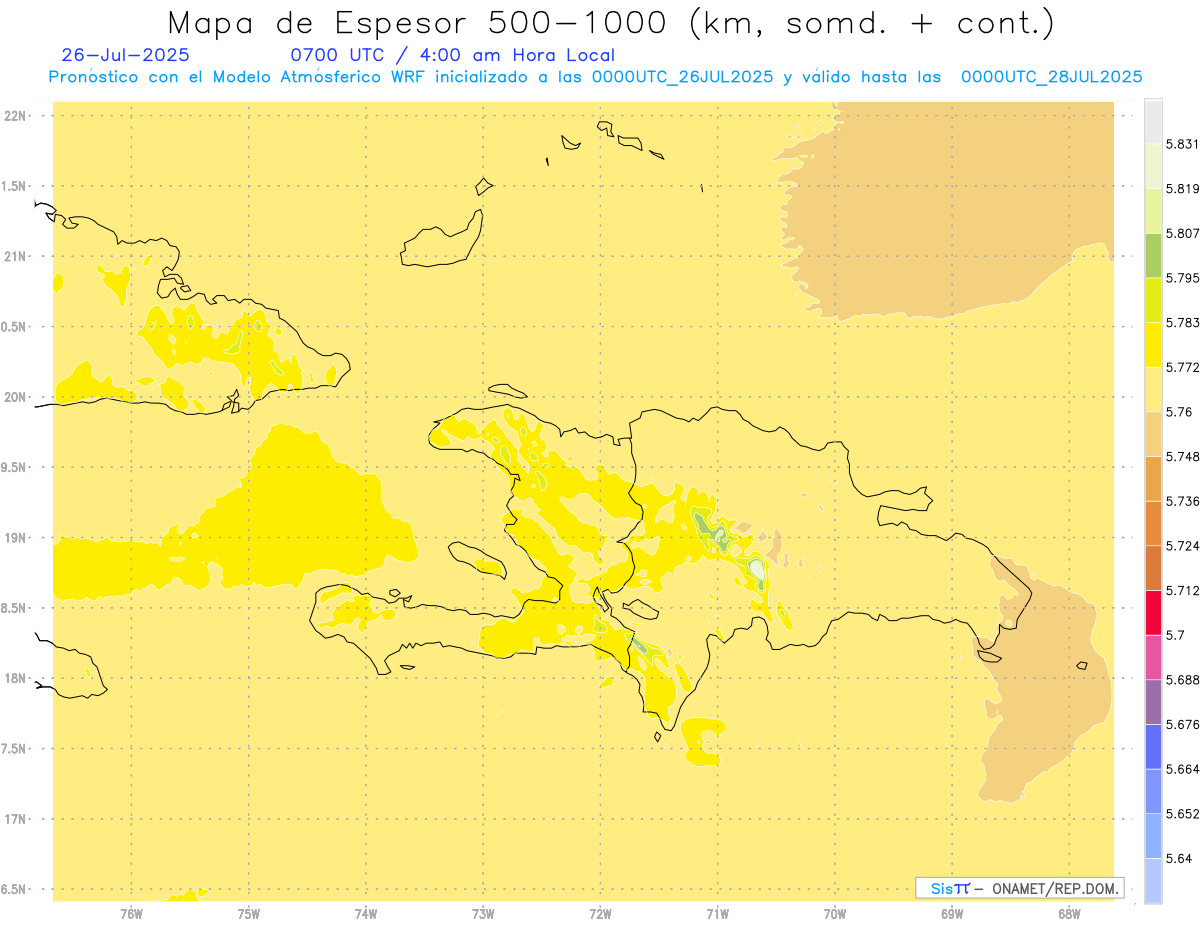Click the 18N latitude label
The image size is (1200, 927).
tap(16, 678)
